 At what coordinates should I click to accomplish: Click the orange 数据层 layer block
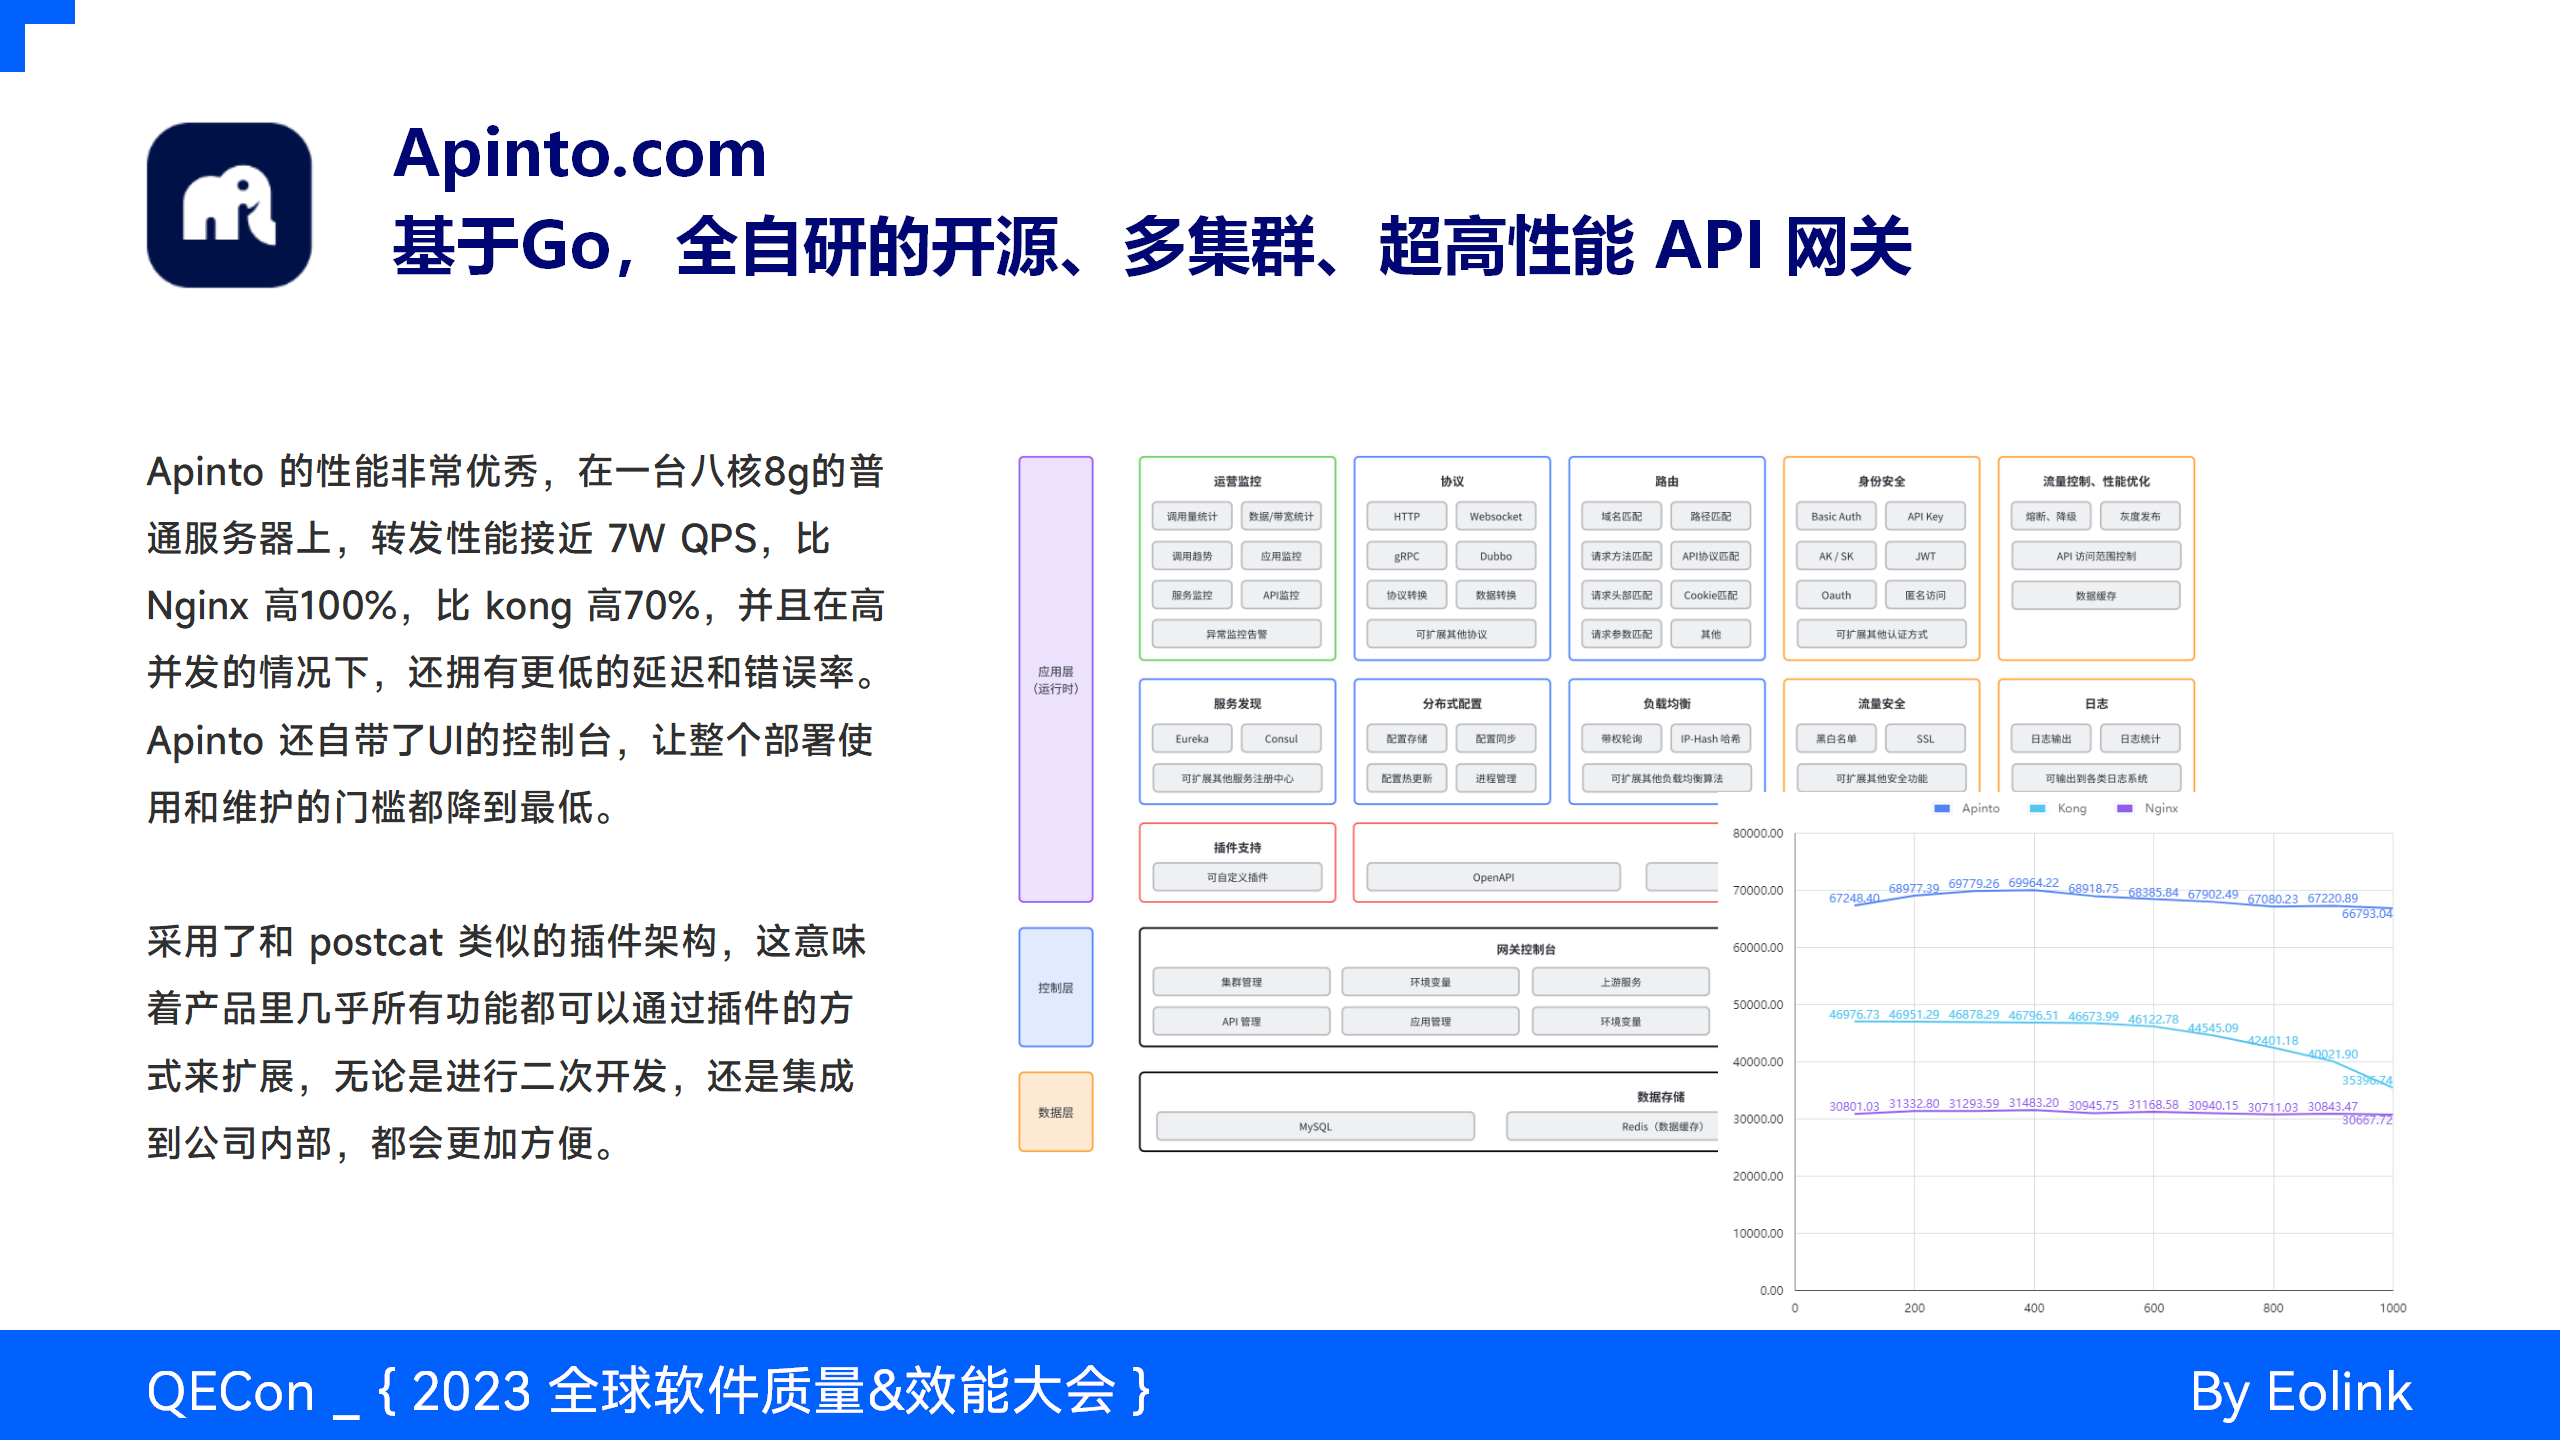pyautogui.click(x=1056, y=1112)
